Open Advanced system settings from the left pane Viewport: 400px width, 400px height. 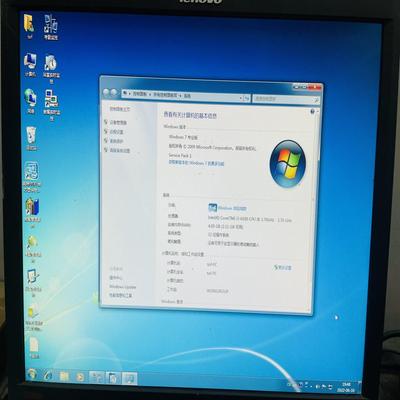(x=120, y=151)
